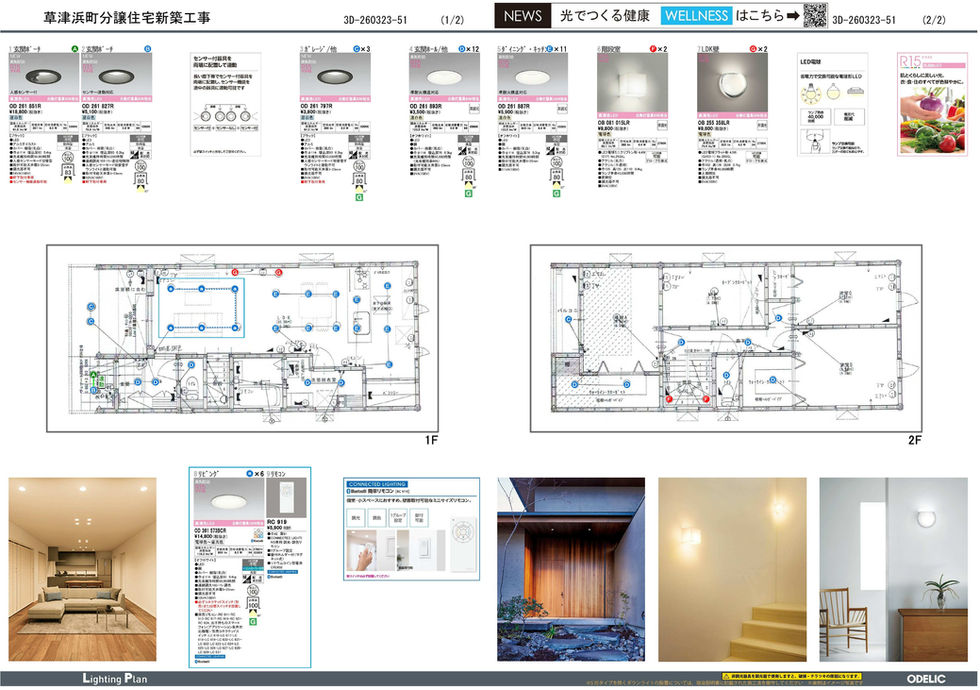The height and width of the screenshot is (690, 980).
Task: Click the Lighting Plan footer label
Action: pyautogui.click(x=115, y=679)
